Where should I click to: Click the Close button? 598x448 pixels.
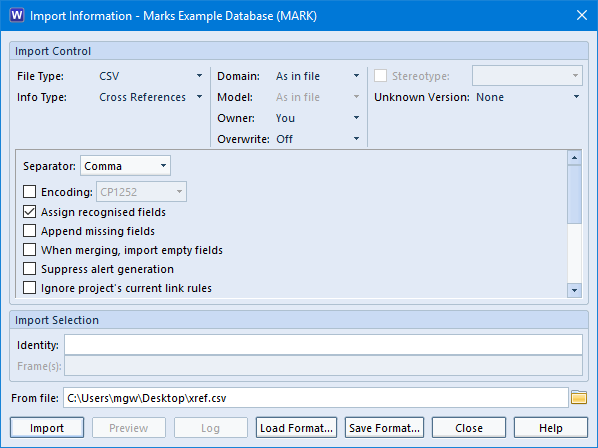pyautogui.click(x=469, y=428)
